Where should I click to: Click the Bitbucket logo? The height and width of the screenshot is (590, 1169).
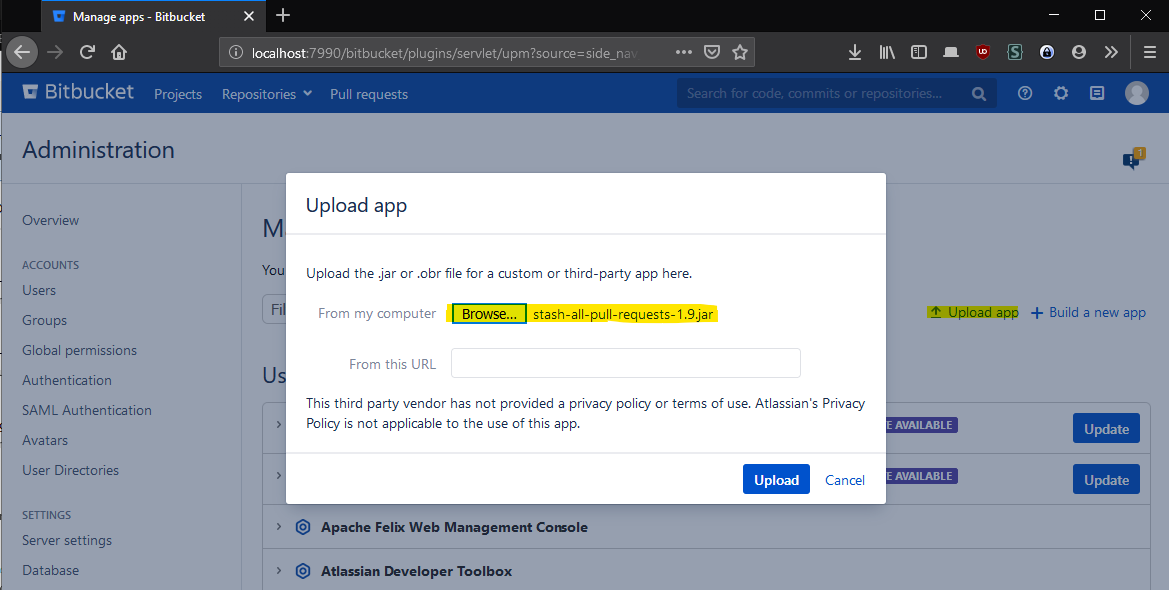78,92
